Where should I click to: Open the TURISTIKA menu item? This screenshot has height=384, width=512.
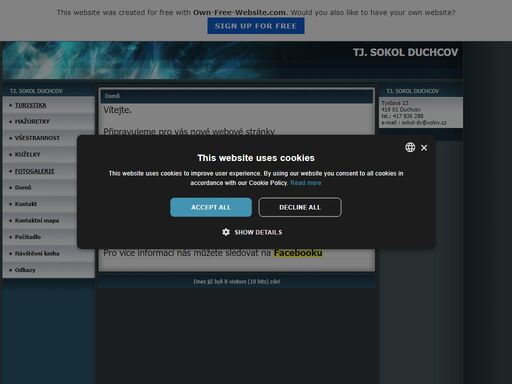coord(30,105)
